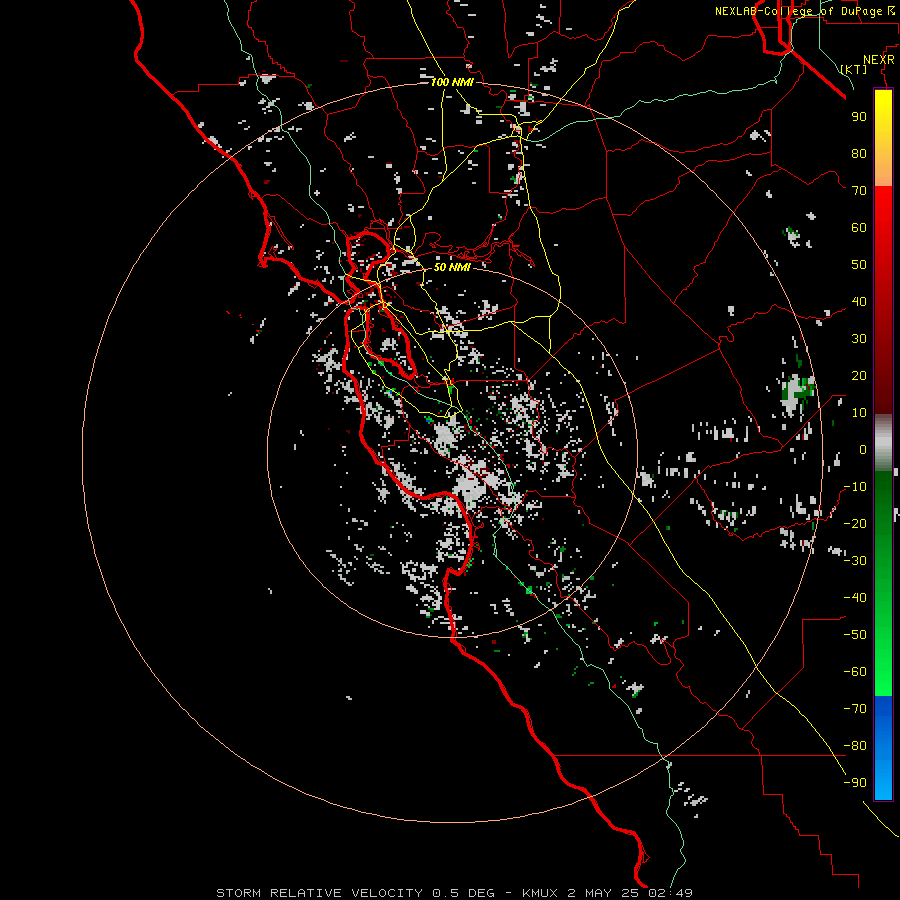This screenshot has height=900, width=900.
Task: Click the NEXLAB-College of DuPage credit text
Action: tap(805, 11)
